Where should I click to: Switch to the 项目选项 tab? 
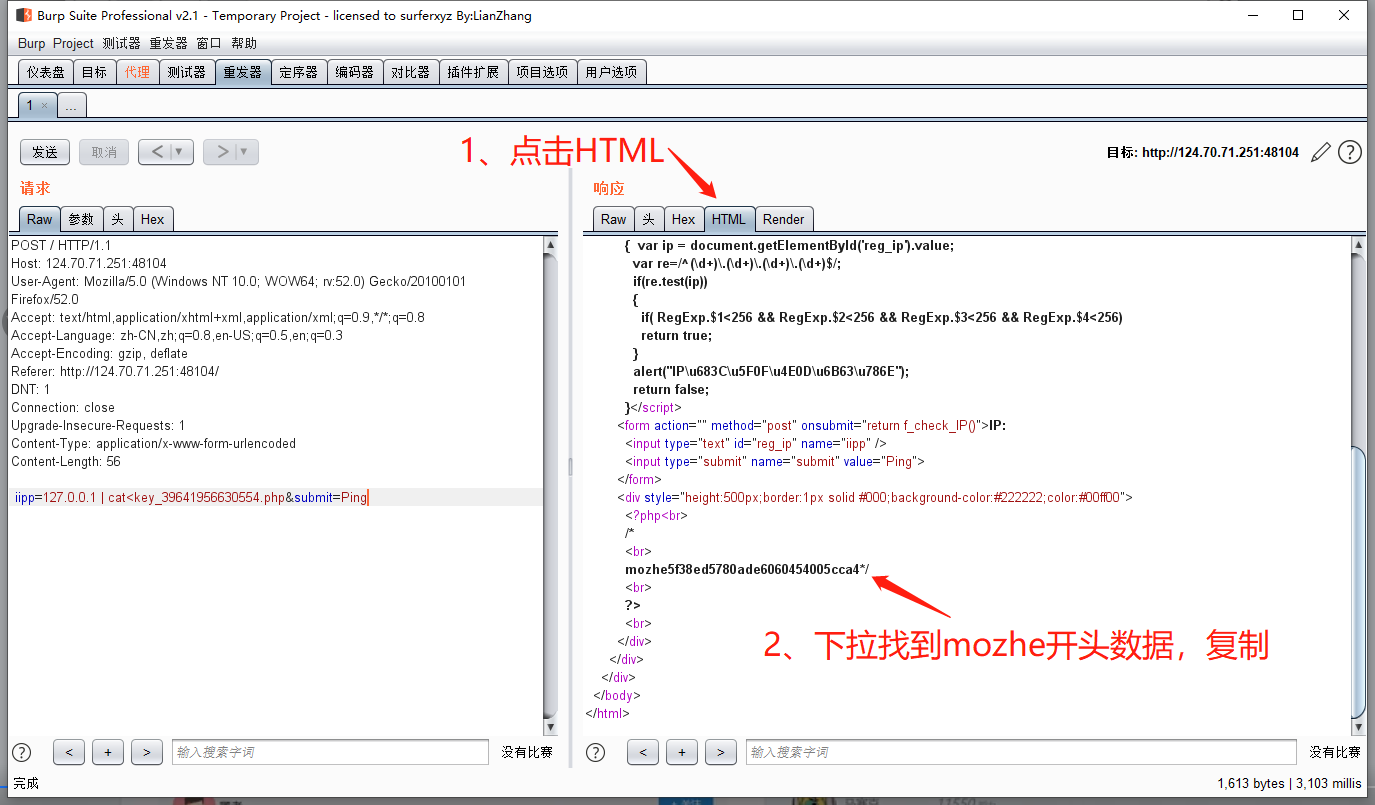(542, 72)
